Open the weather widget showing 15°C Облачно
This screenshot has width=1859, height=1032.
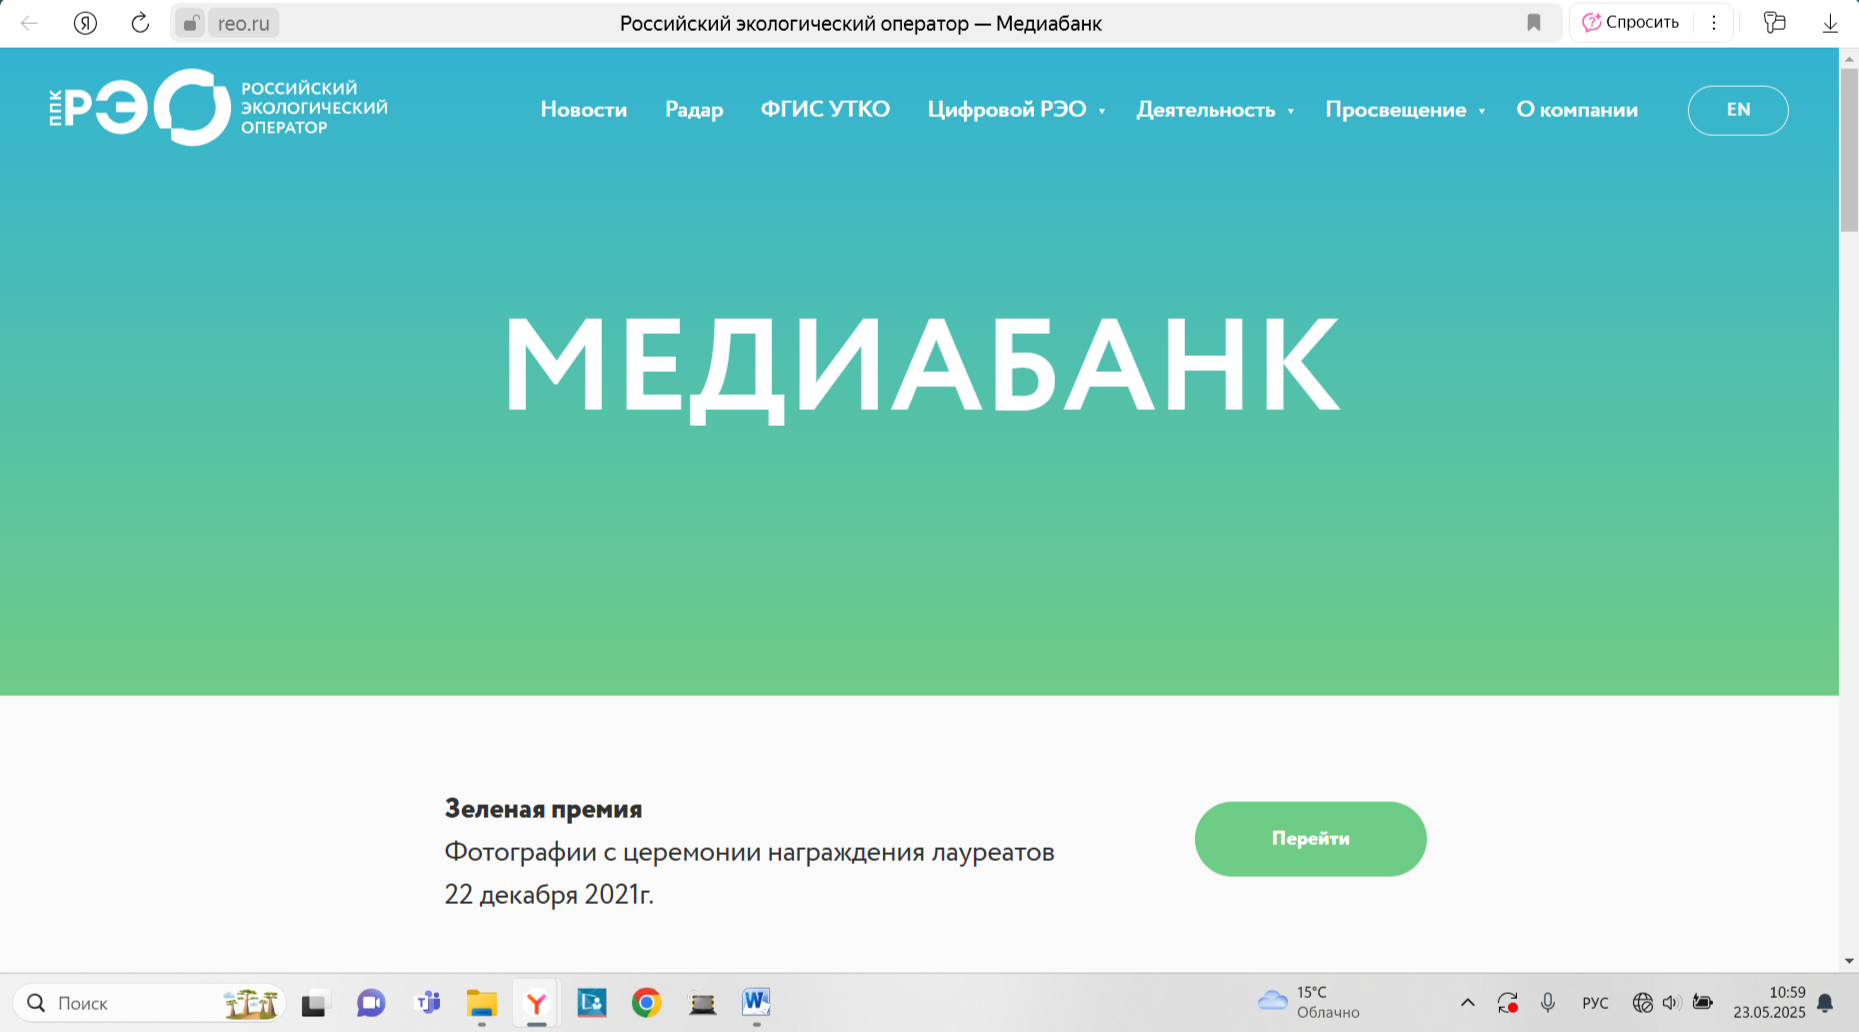point(1308,1002)
